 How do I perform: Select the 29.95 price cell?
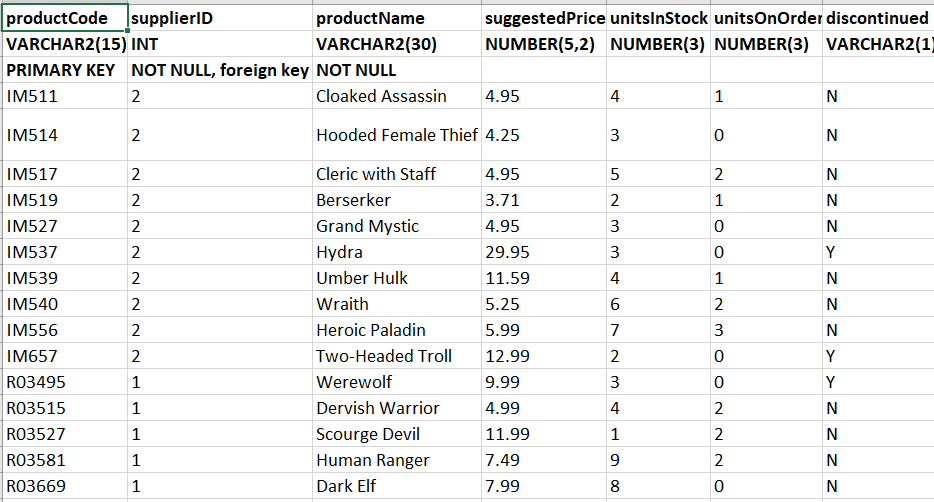tap(544, 252)
